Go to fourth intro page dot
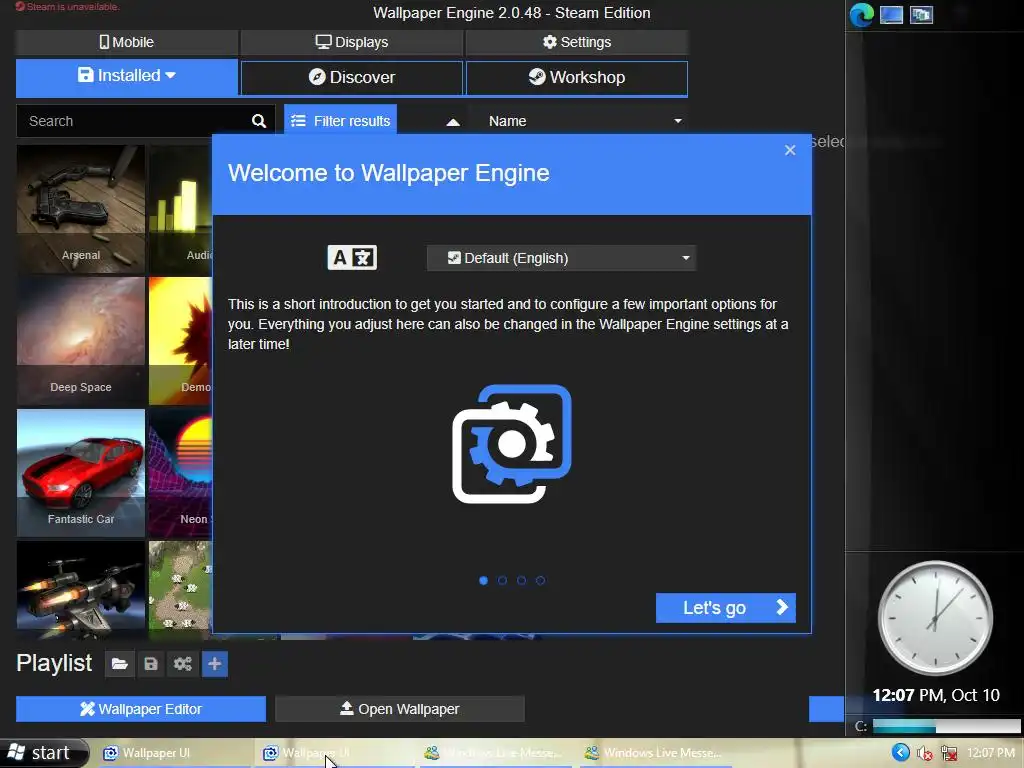Image resolution: width=1024 pixels, height=768 pixels. pyautogui.click(x=540, y=581)
